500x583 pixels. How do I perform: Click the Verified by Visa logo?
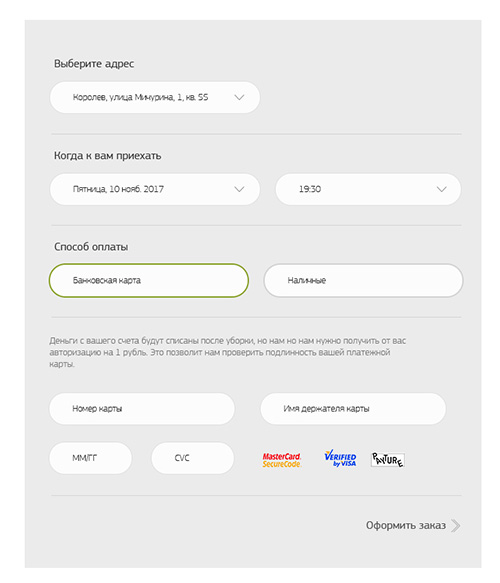(x=340, y=458)
